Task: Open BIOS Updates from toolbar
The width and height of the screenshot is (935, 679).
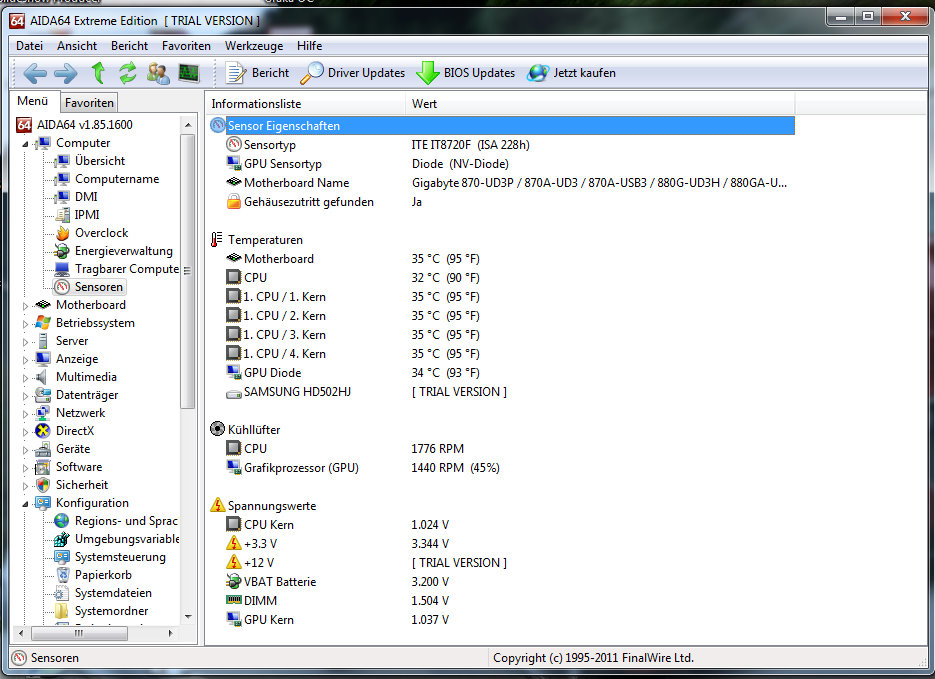Action: coord(465,73)
